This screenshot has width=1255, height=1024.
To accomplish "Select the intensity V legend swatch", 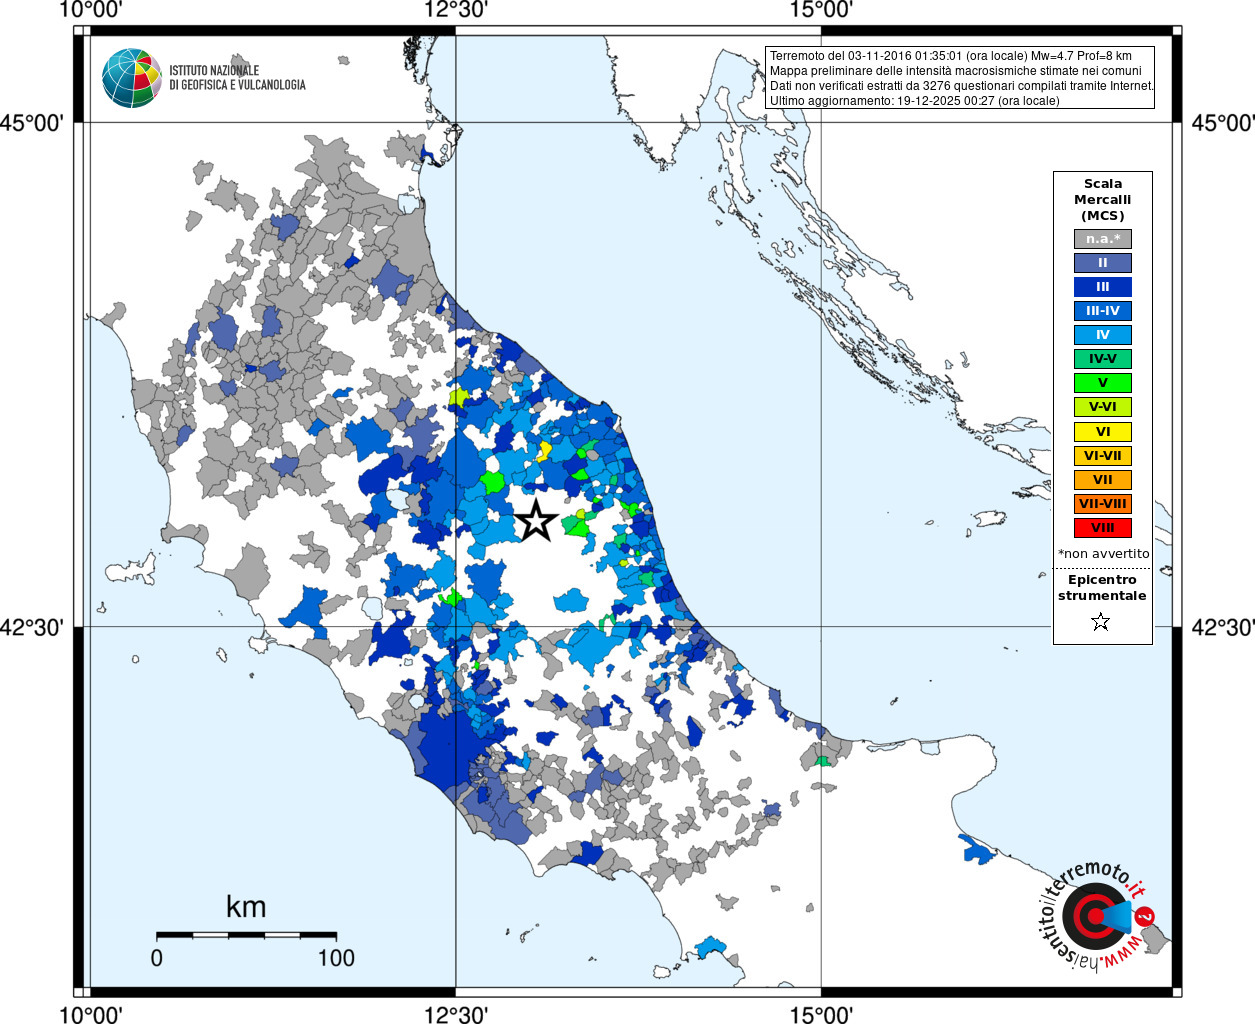I will point(1103,383).
